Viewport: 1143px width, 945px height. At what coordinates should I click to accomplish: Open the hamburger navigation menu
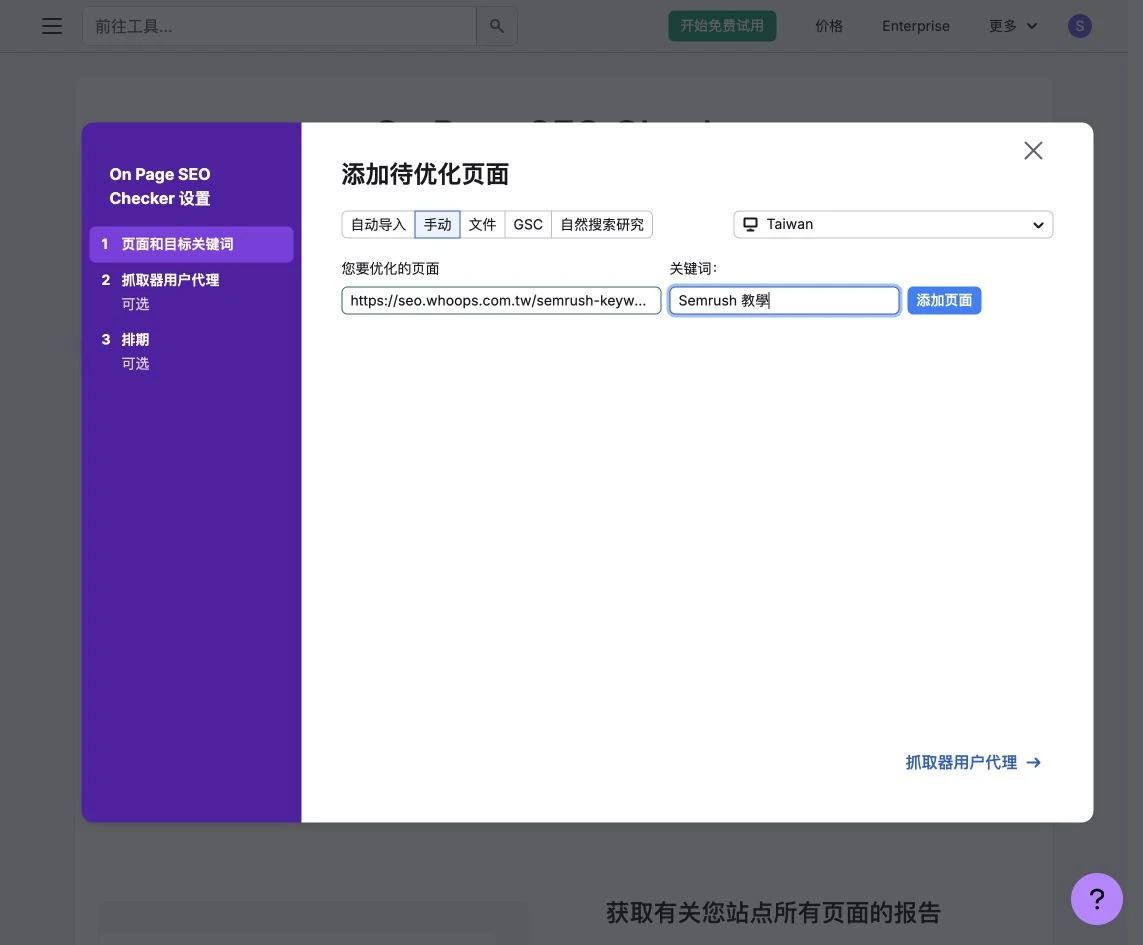point(52,26)
